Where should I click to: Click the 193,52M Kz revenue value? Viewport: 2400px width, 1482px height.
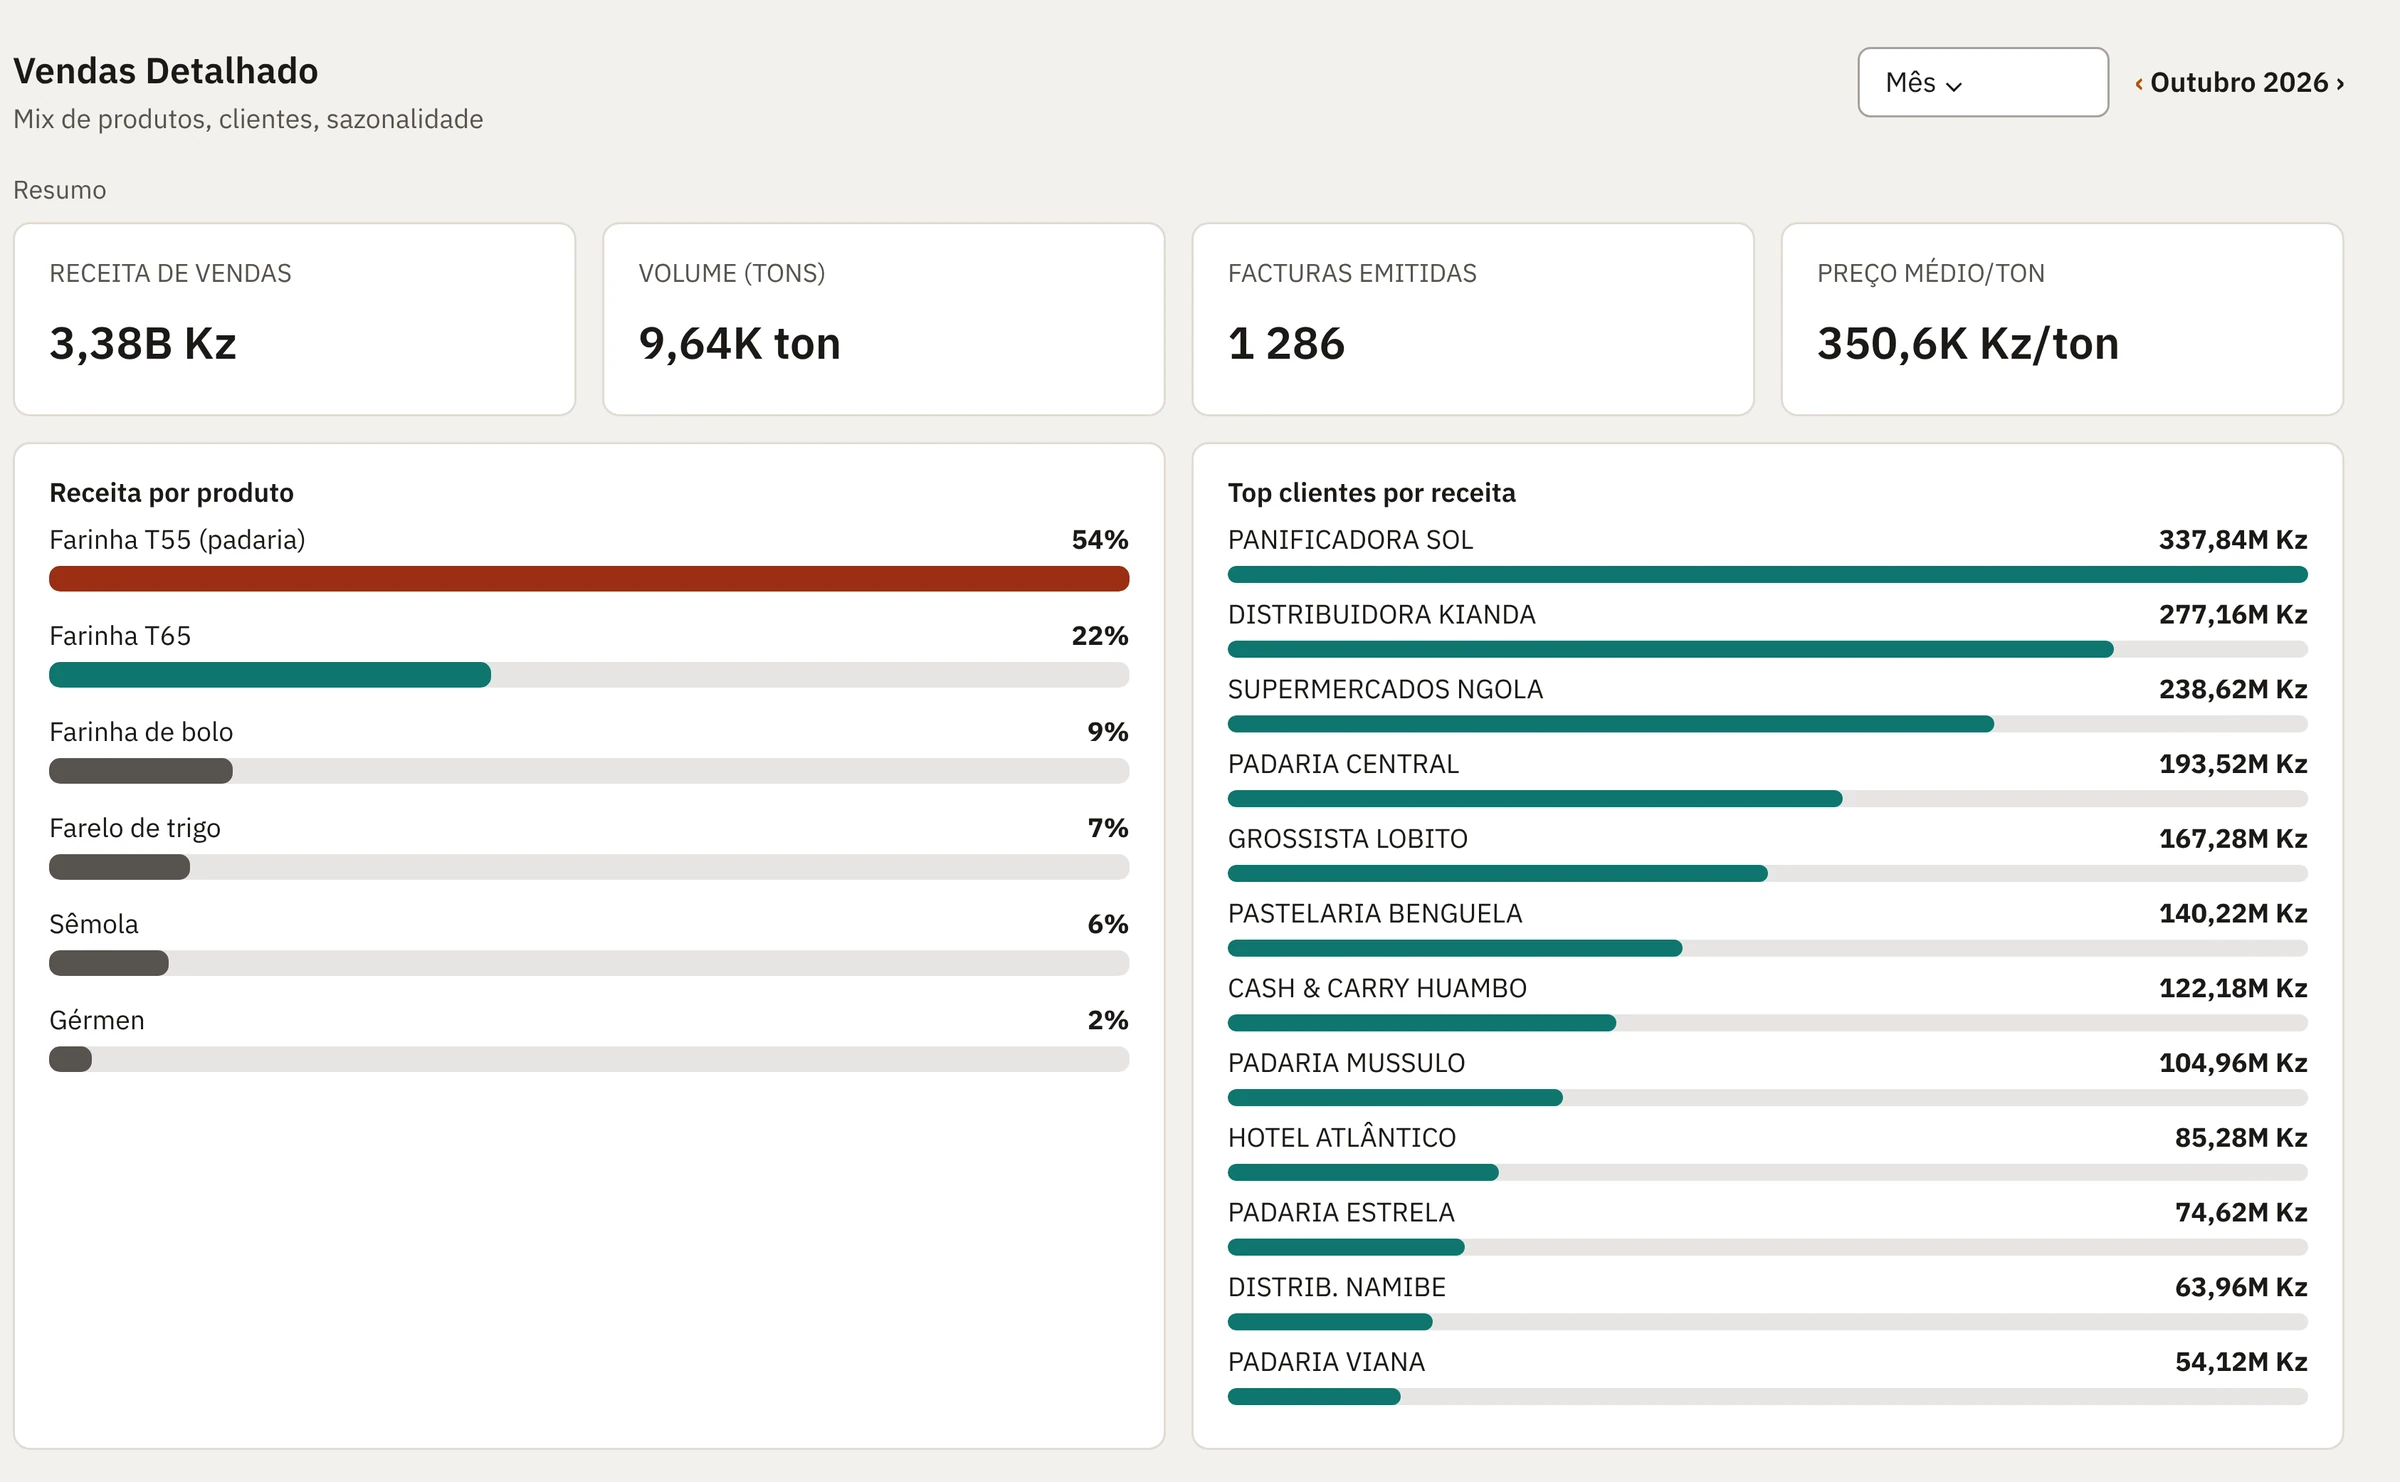click(2232, 764)
